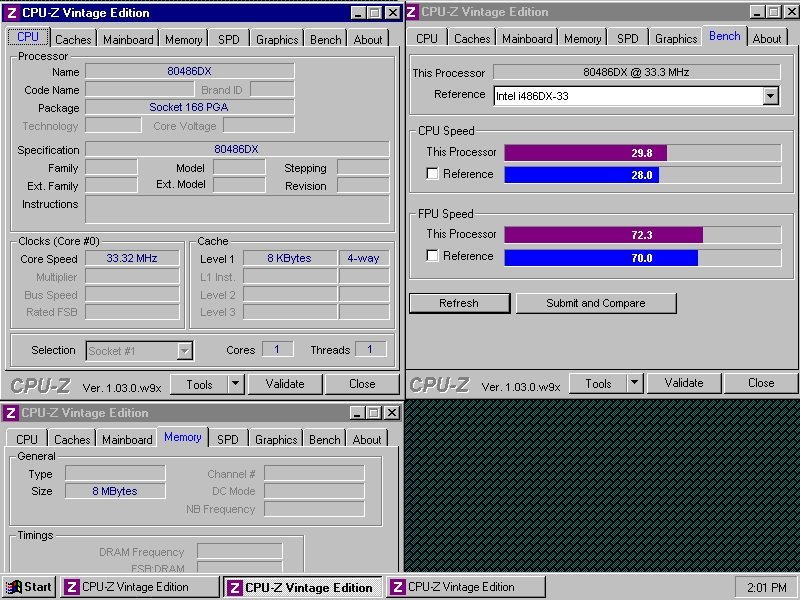This screenshot has width=800, height=600.
Task: Switch to Caches tab in CPU window
Action: (73, 39)
